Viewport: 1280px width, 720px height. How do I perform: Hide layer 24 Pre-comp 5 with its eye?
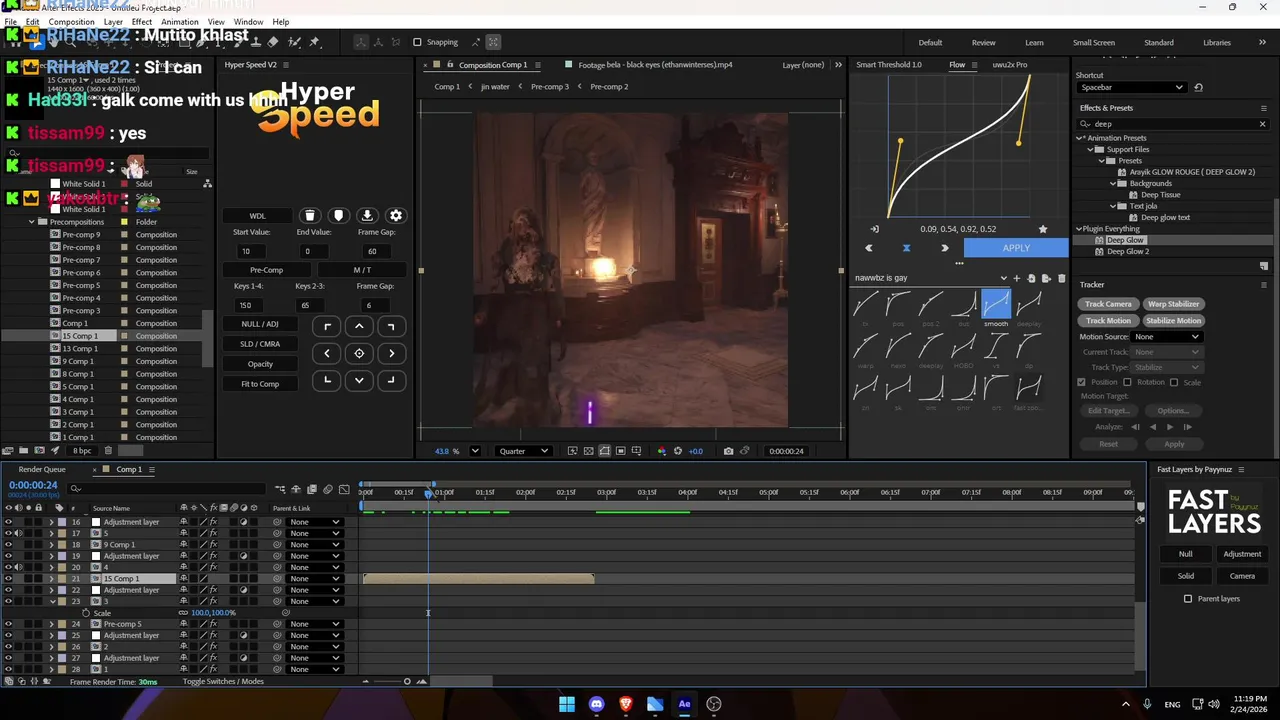tap(8, 624)
